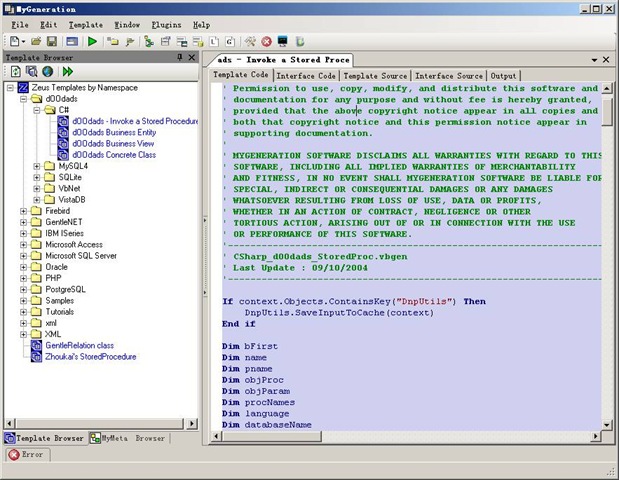Screen dimensions: 619x480
Task: Click the globe icon in Template Browser
Action: [47, 71]
